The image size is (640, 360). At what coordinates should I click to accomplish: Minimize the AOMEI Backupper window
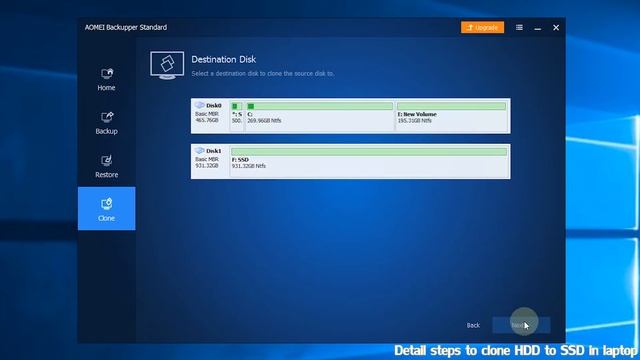(538, 28)
